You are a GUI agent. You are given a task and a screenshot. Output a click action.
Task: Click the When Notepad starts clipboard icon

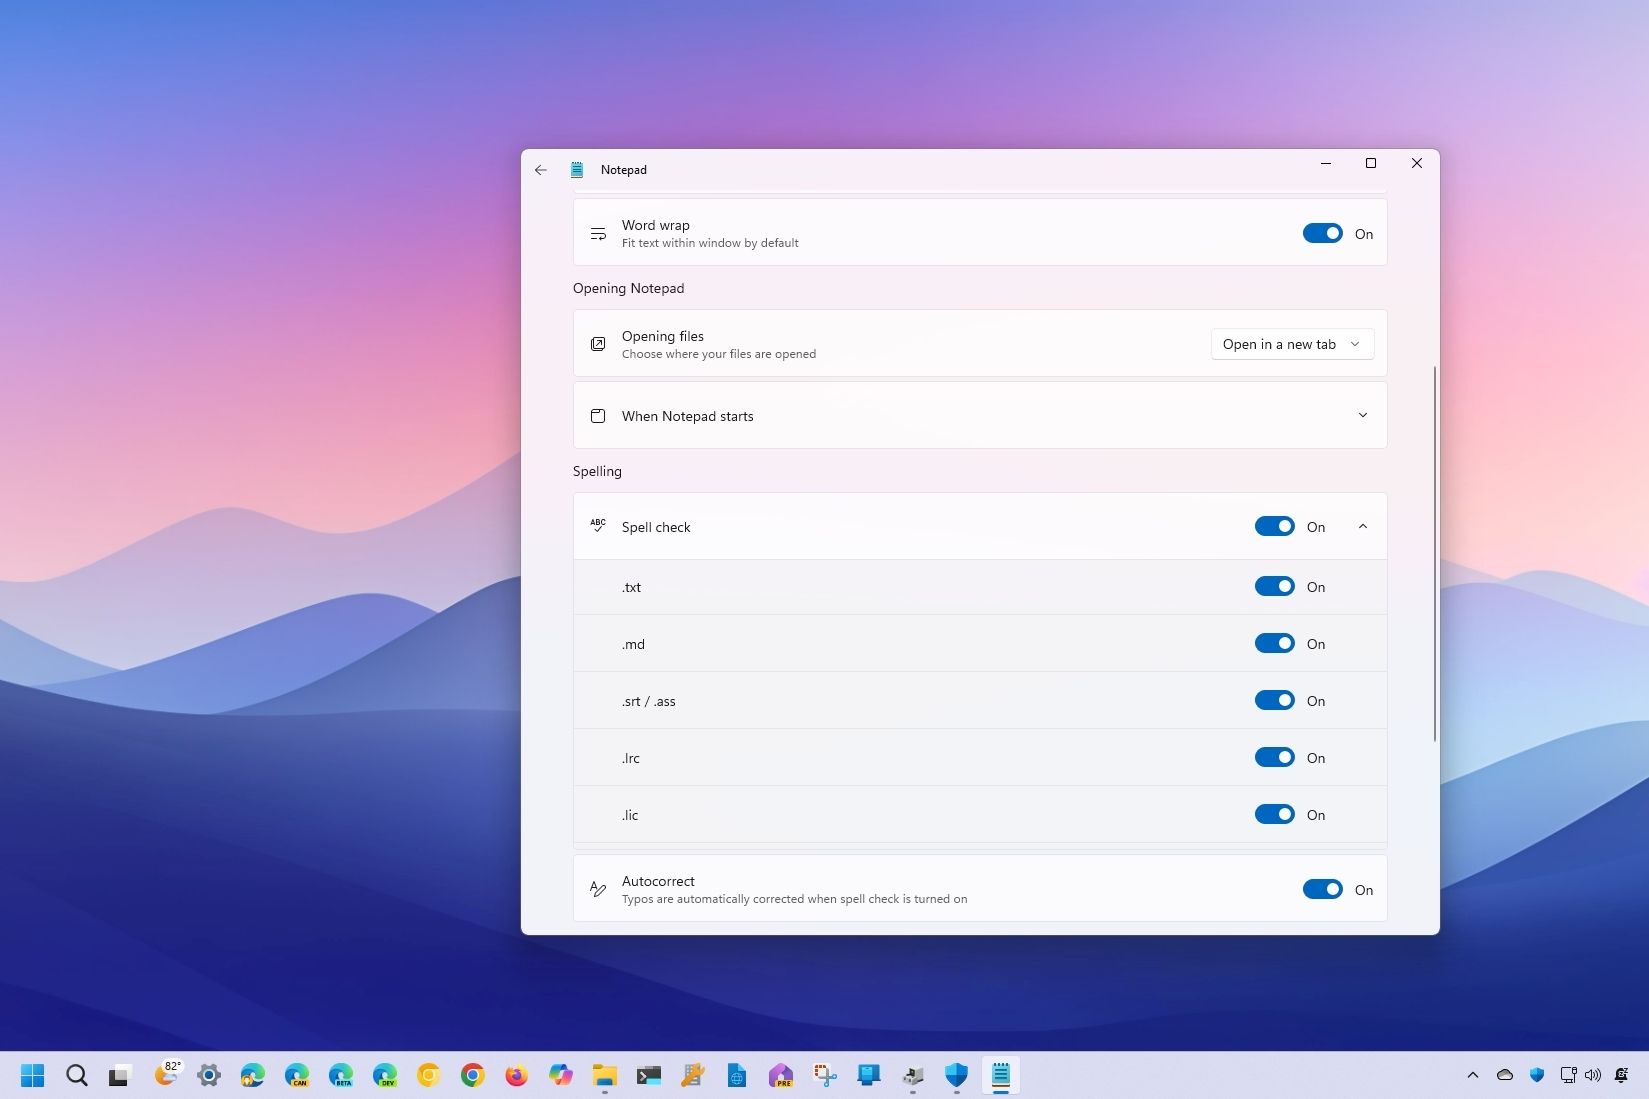(x=597, y=416)
